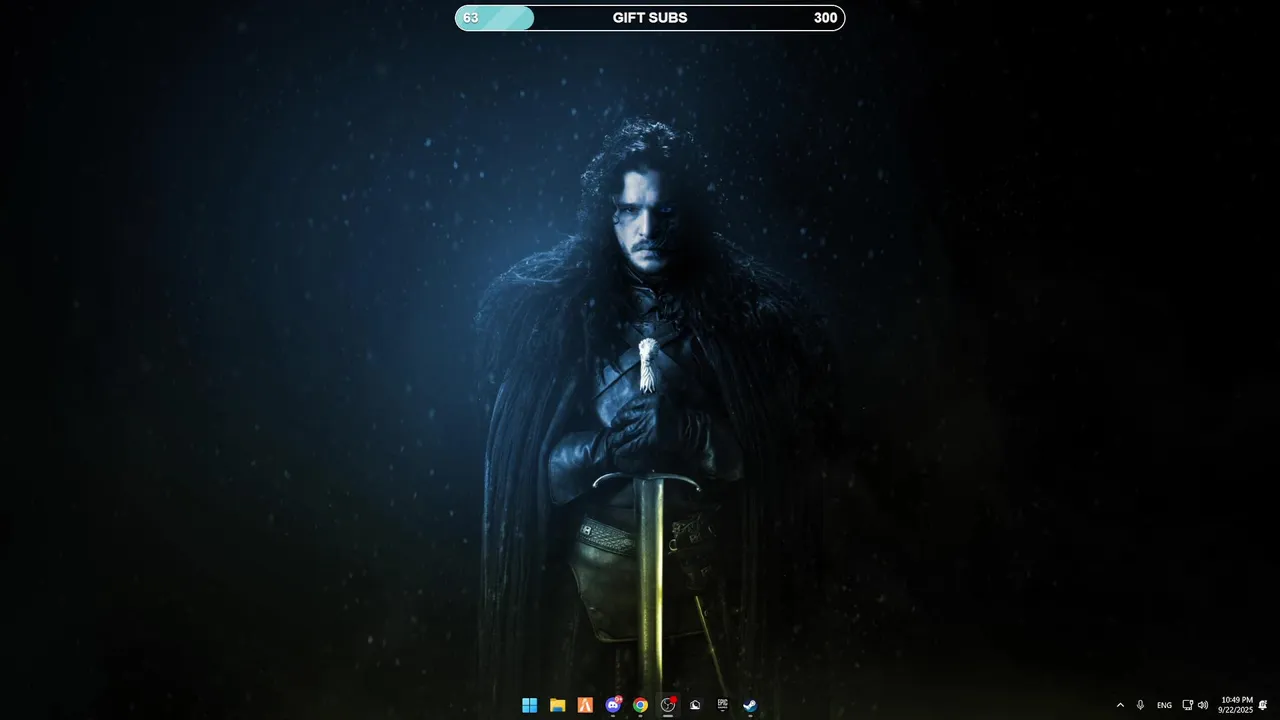Click the 63 current subs count
Screen dimensions: 1280x720
pyautogui.click(x=470, y=18)
